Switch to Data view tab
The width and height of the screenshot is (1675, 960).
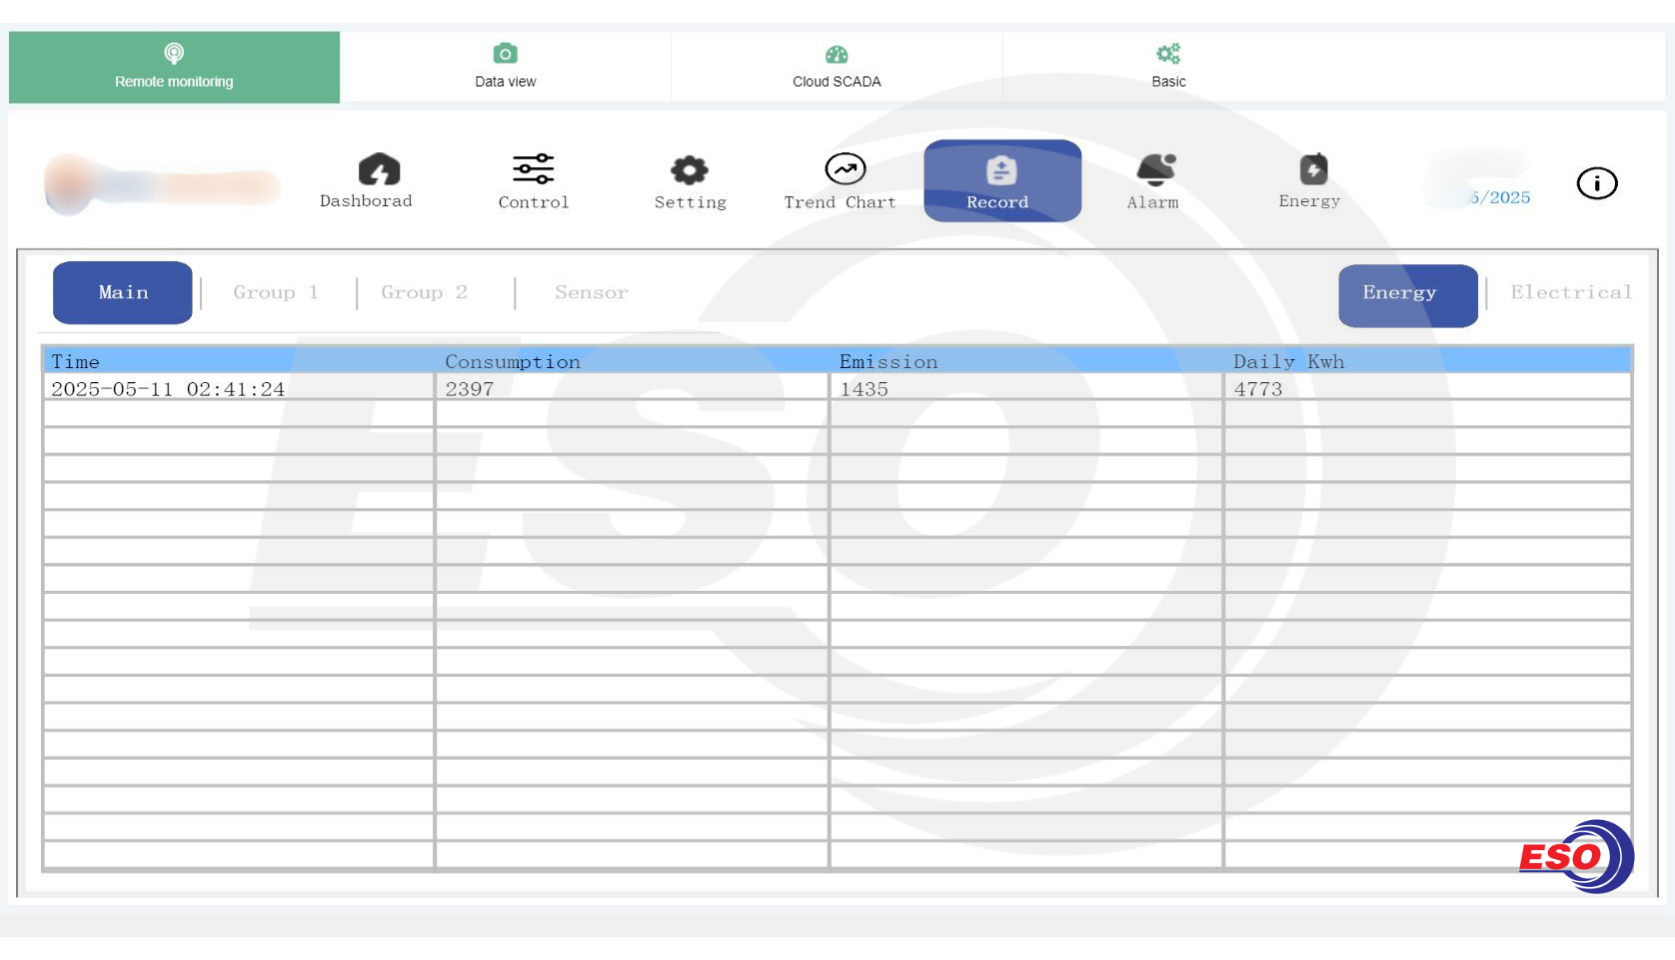pos(505,67)
